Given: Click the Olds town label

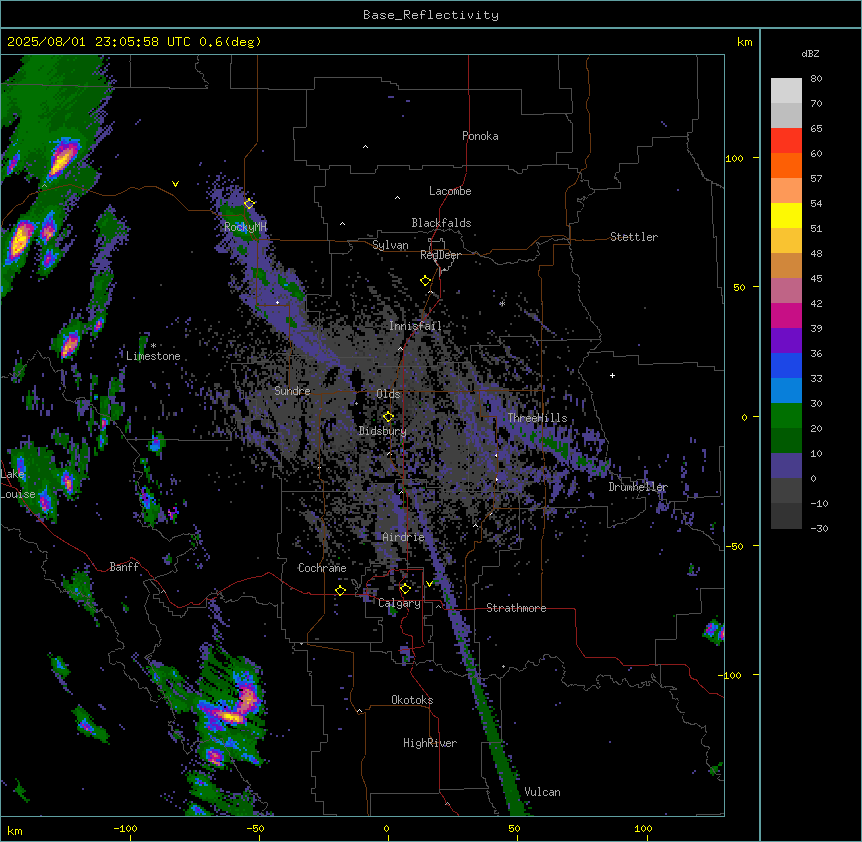Looking at the screenshot, I should point(388,394).
